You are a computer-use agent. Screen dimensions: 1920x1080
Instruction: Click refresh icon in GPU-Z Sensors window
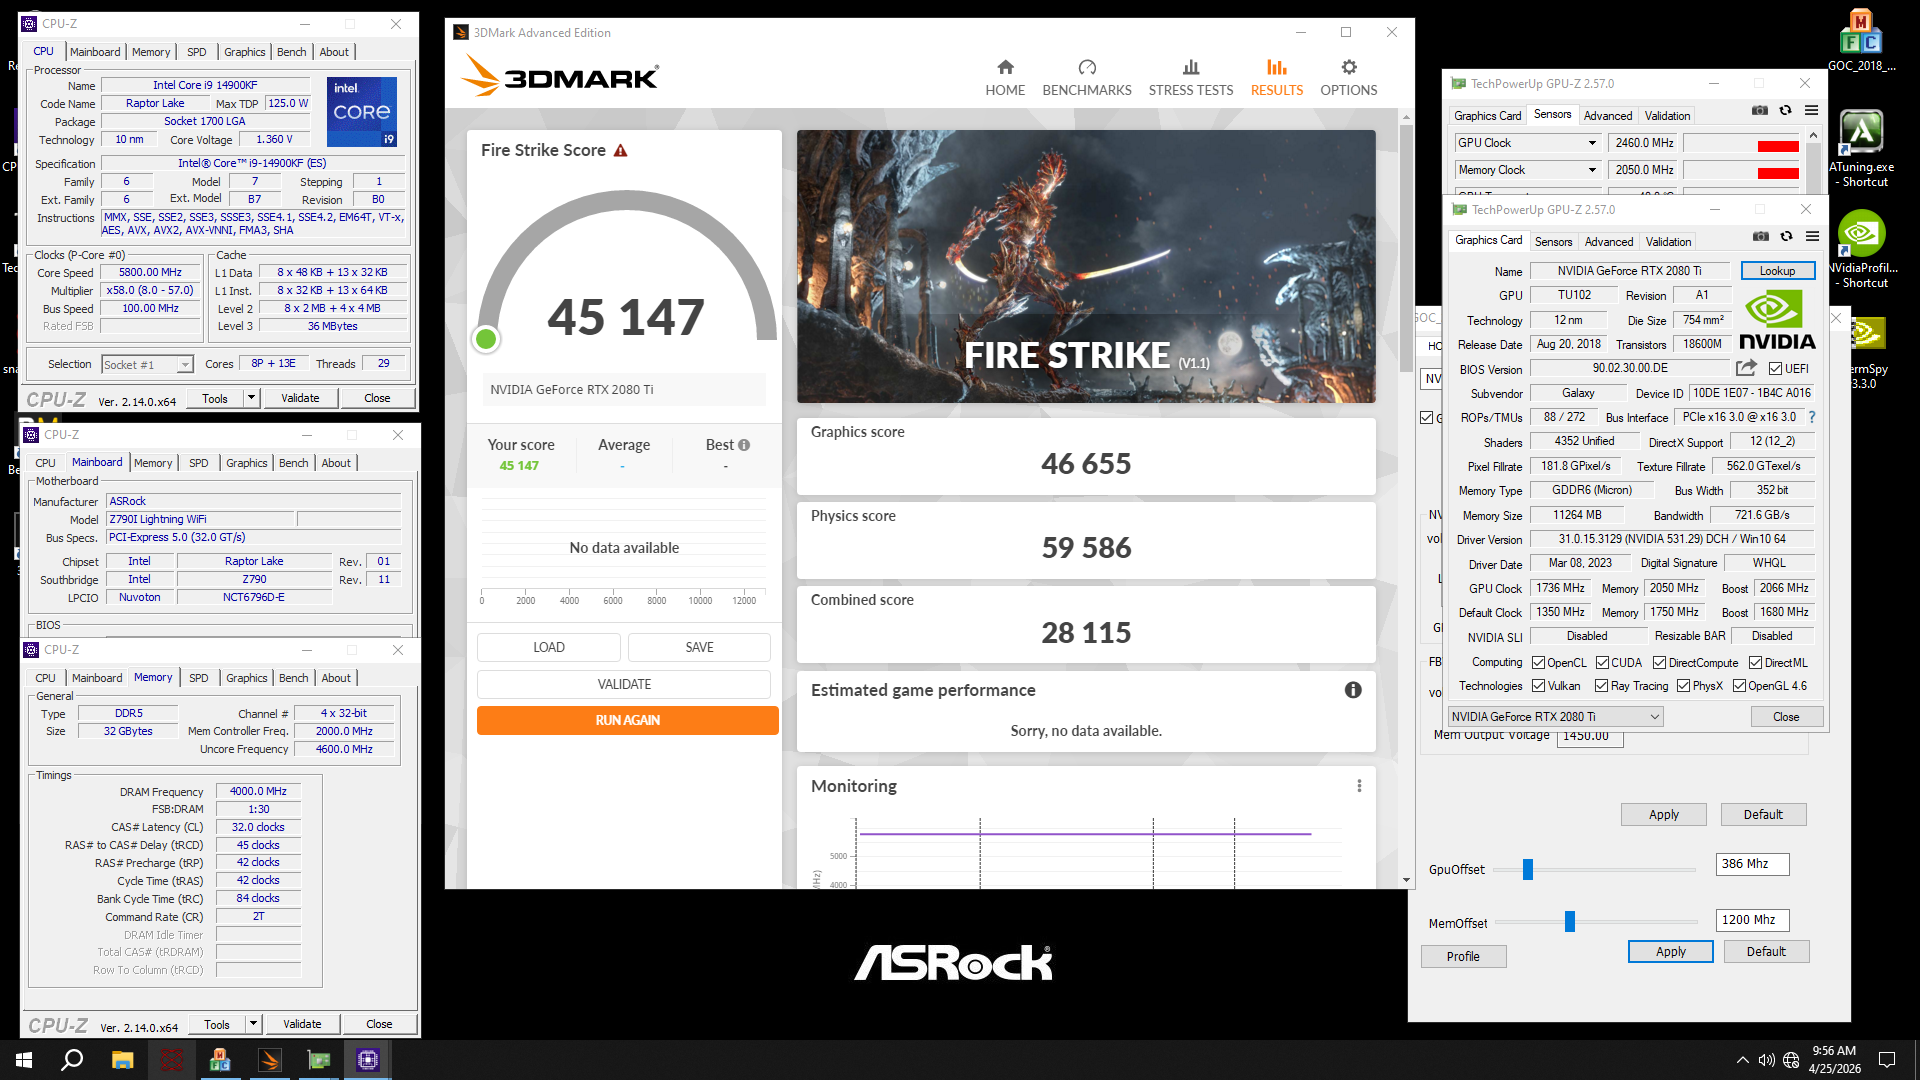(x=1785, y=111)
